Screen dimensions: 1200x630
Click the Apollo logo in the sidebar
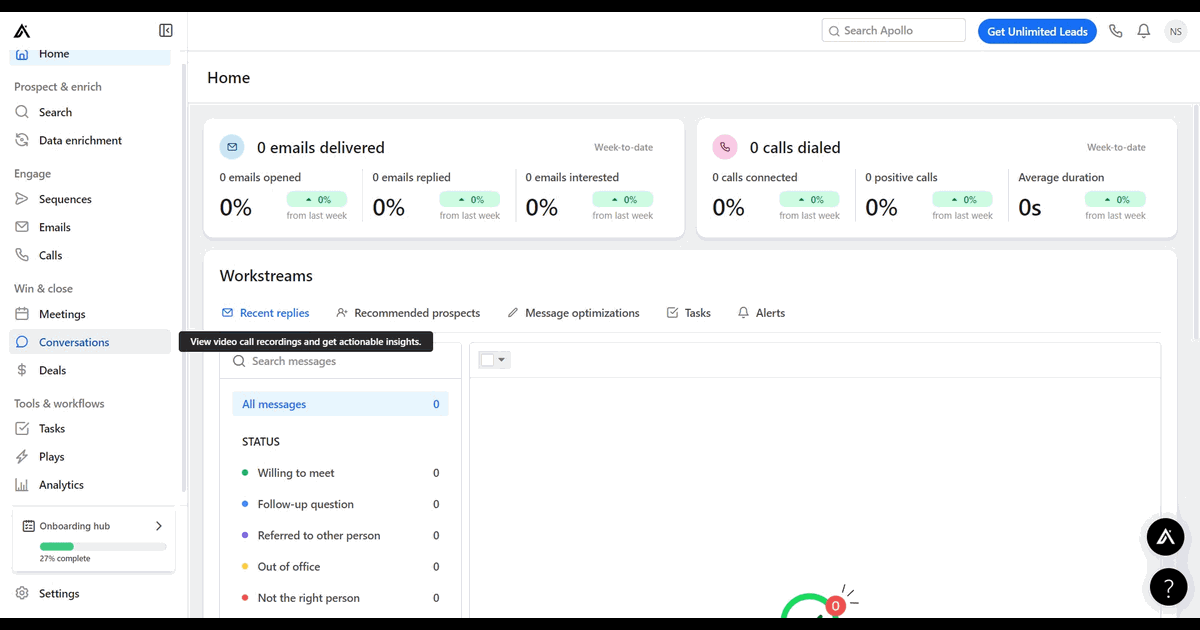tap(22, 32)
